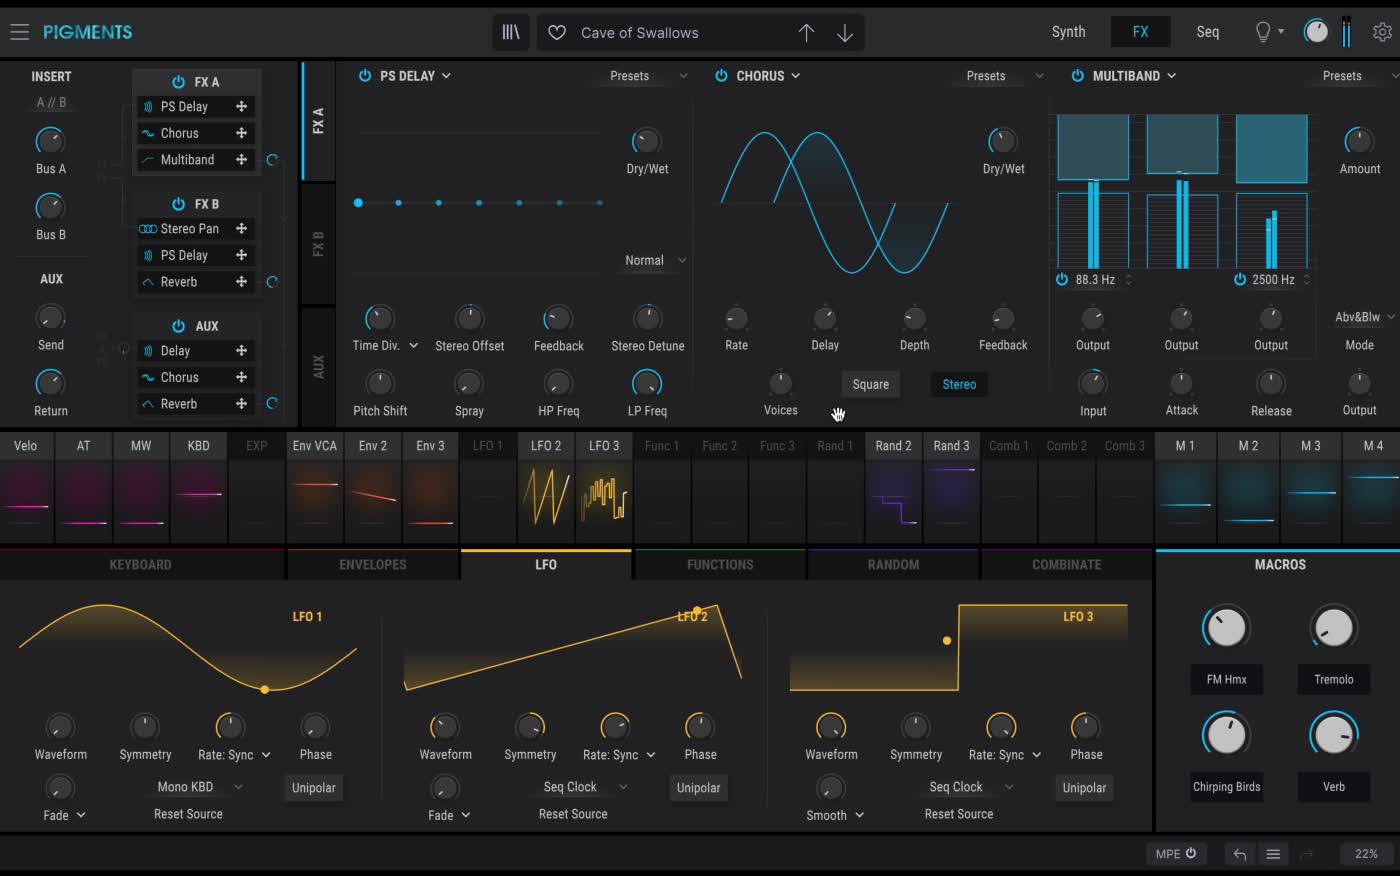Click the Chorus Square waveform button
This screenshot has width=1400, height=876.
click(x=870, y=384)
